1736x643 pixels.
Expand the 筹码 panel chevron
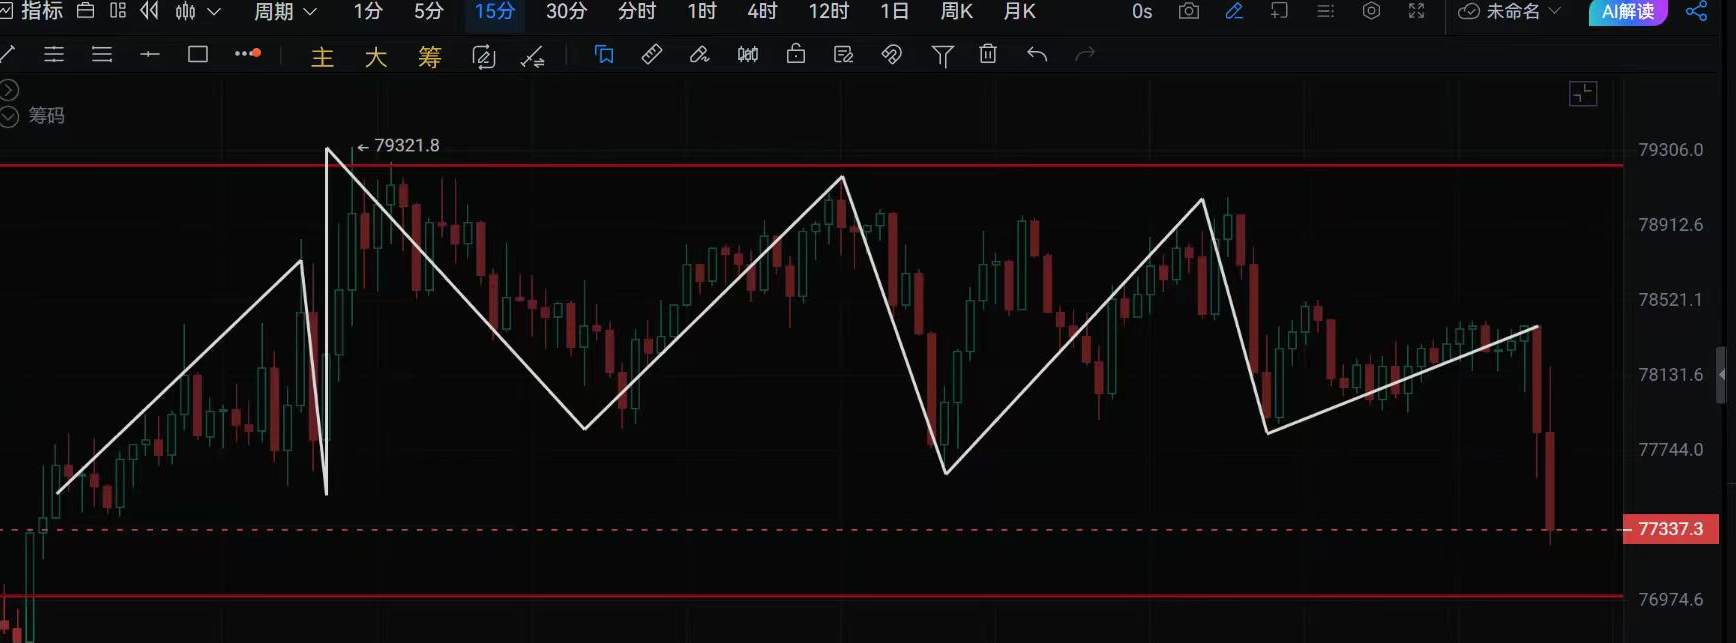pyautogui.click(x=10, y=117)
